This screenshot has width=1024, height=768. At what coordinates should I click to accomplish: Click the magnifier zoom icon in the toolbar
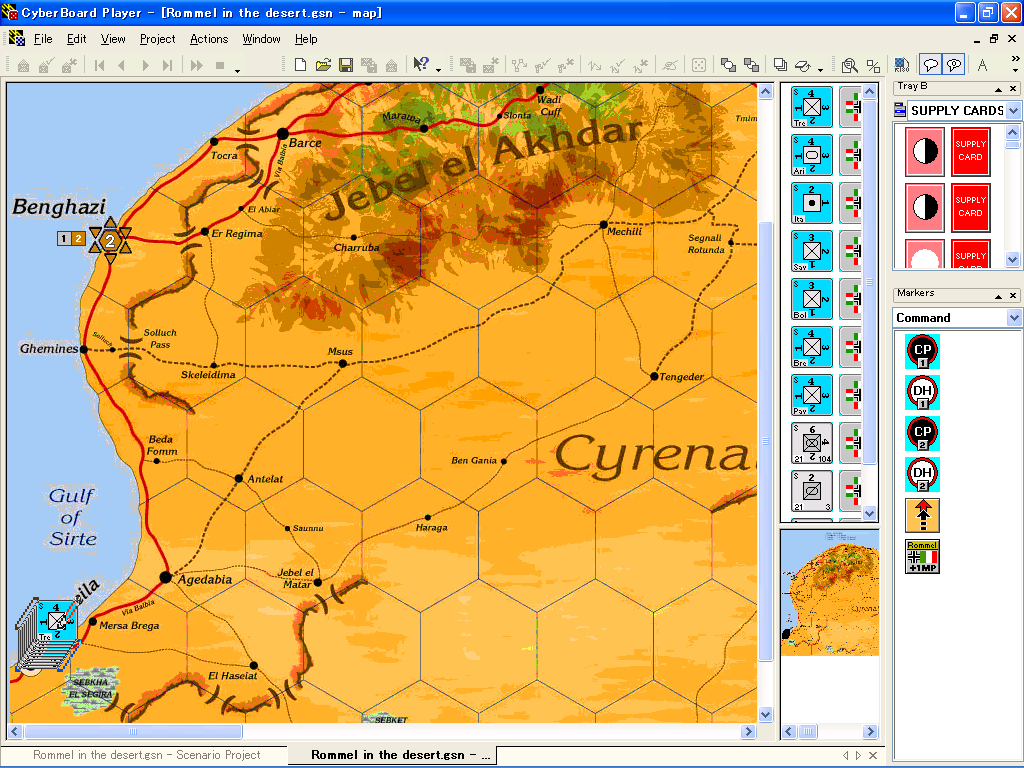pyautogui.click(x=850, y=65)
